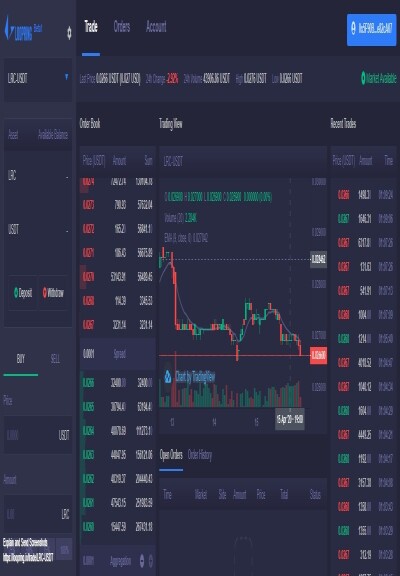Click the Market column header in open orders
The width and height of the screenshot is (400, 576).
(201, 494)
